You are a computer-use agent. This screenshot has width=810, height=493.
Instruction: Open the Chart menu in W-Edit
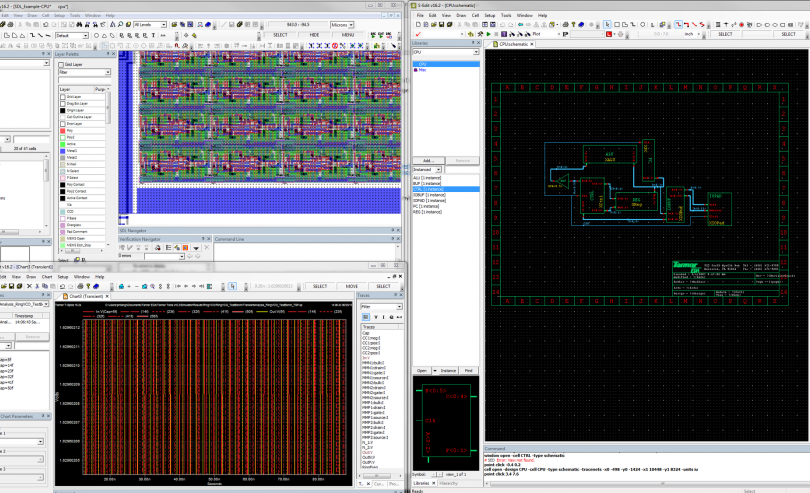click(x=46, y=277)
